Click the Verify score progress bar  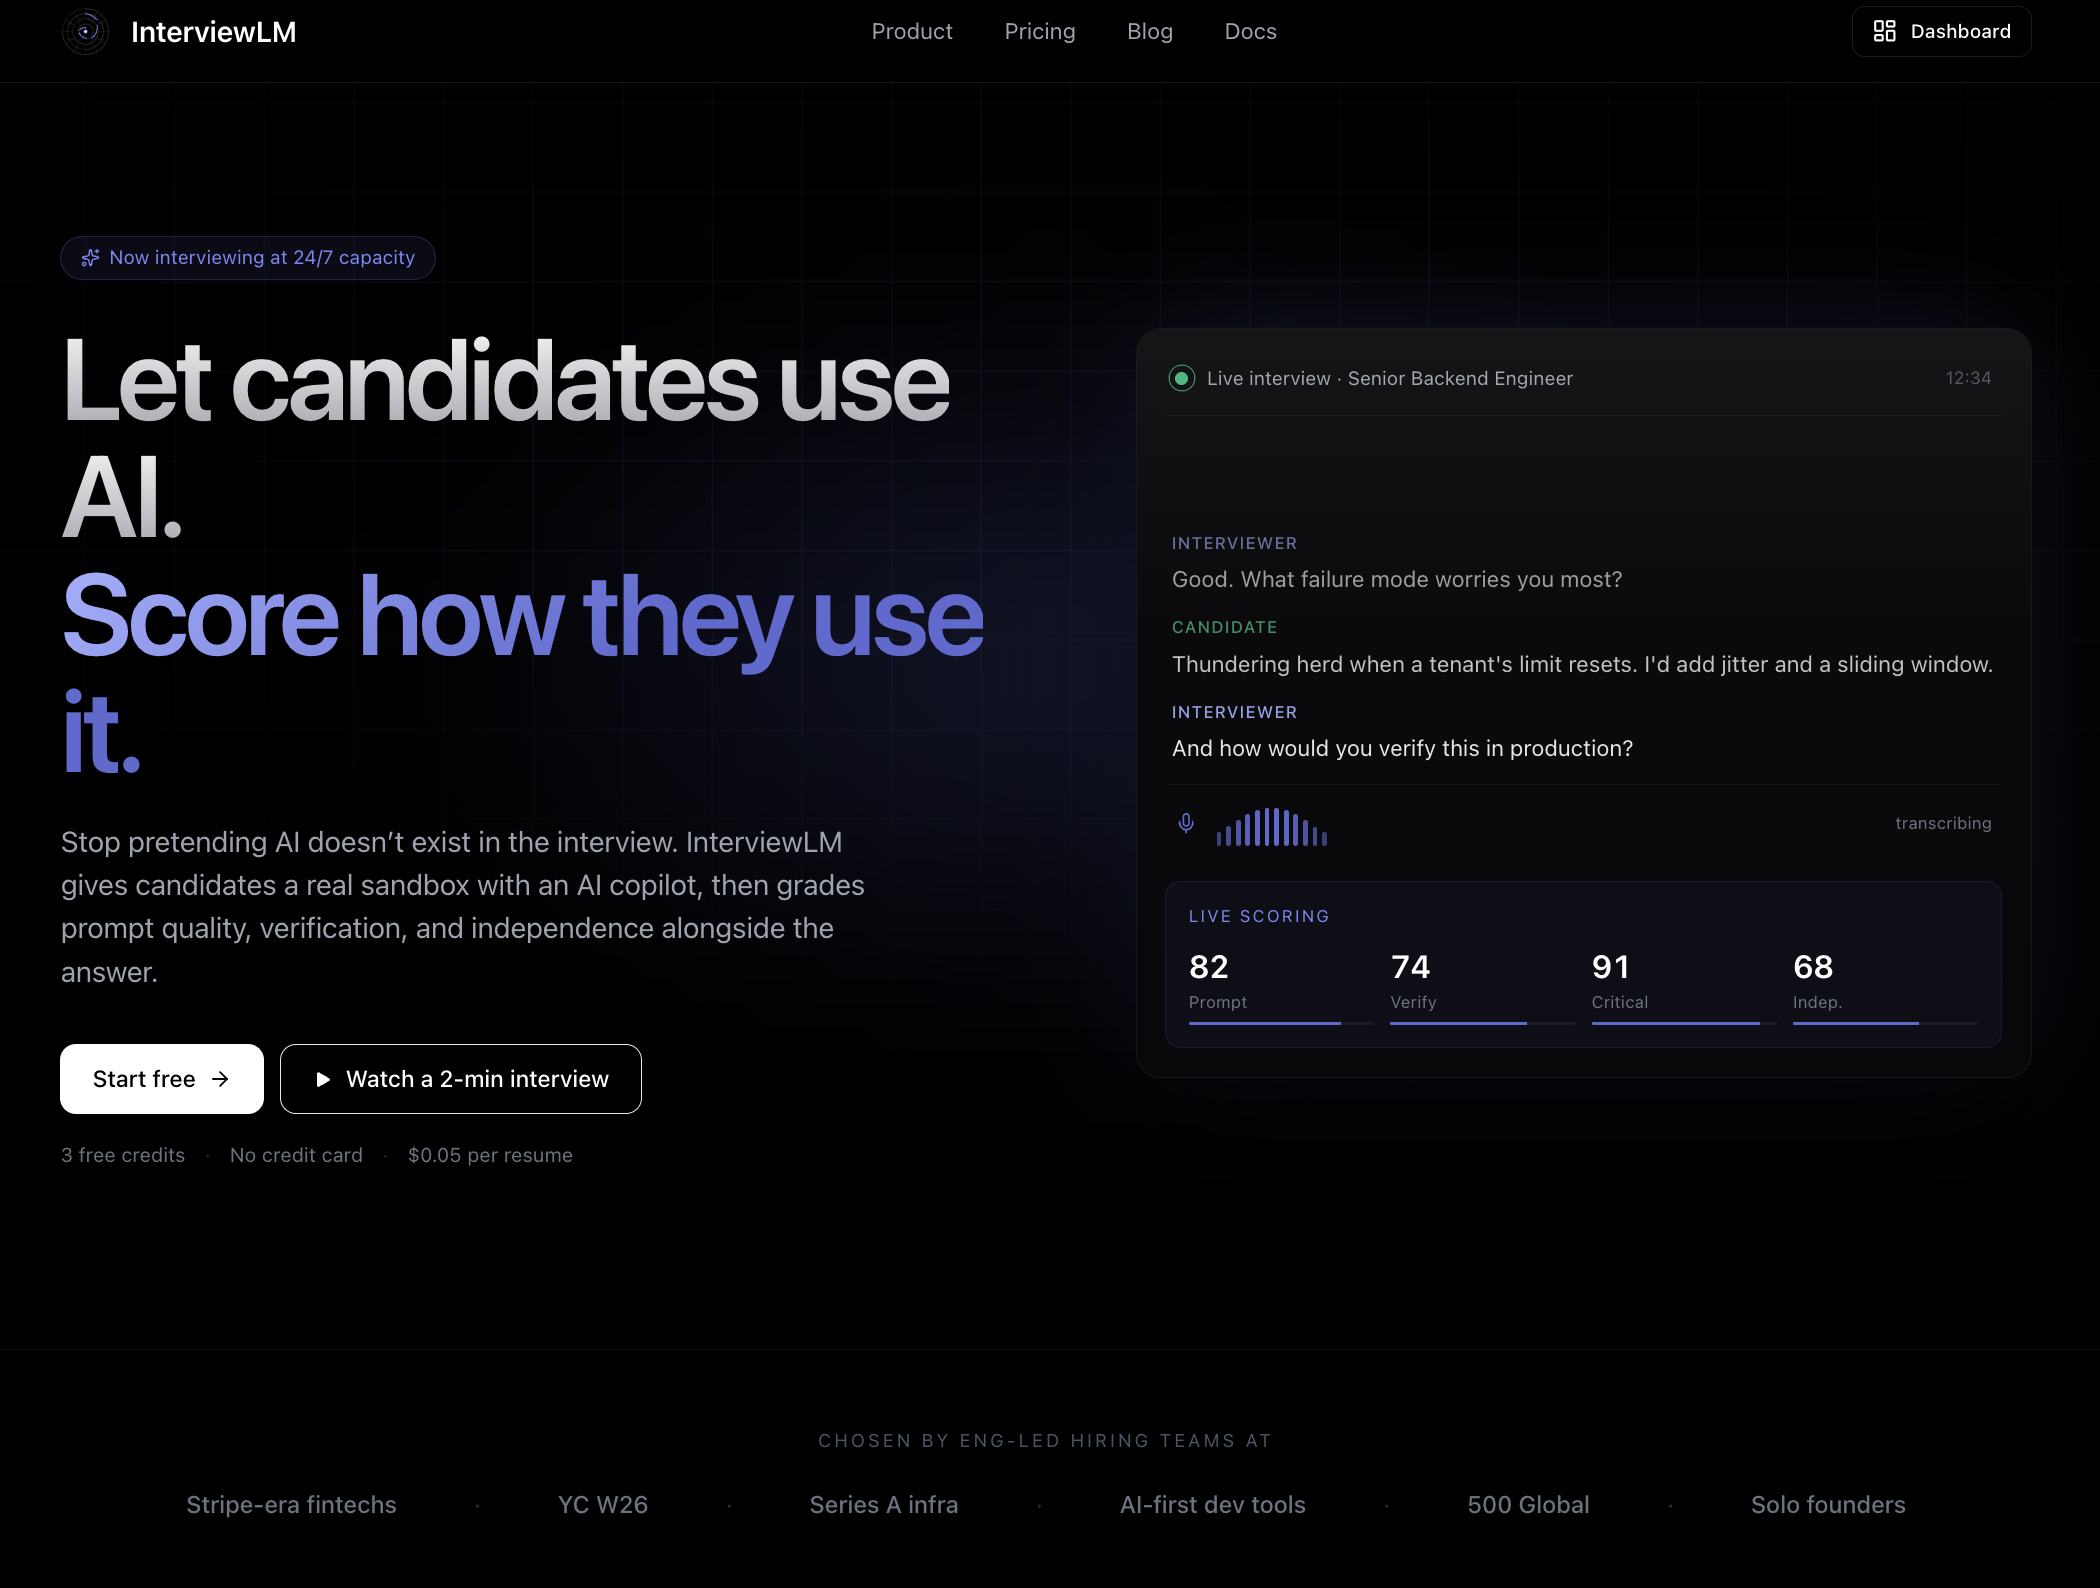tap(1483, 1023)
